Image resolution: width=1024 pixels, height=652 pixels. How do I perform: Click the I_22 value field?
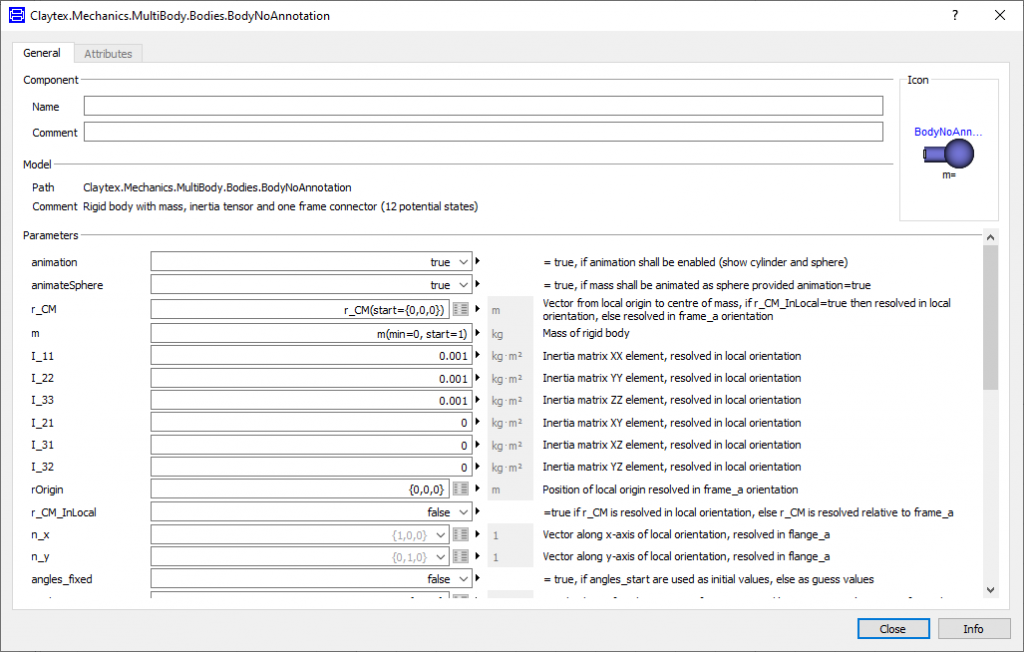click(312, 378)
